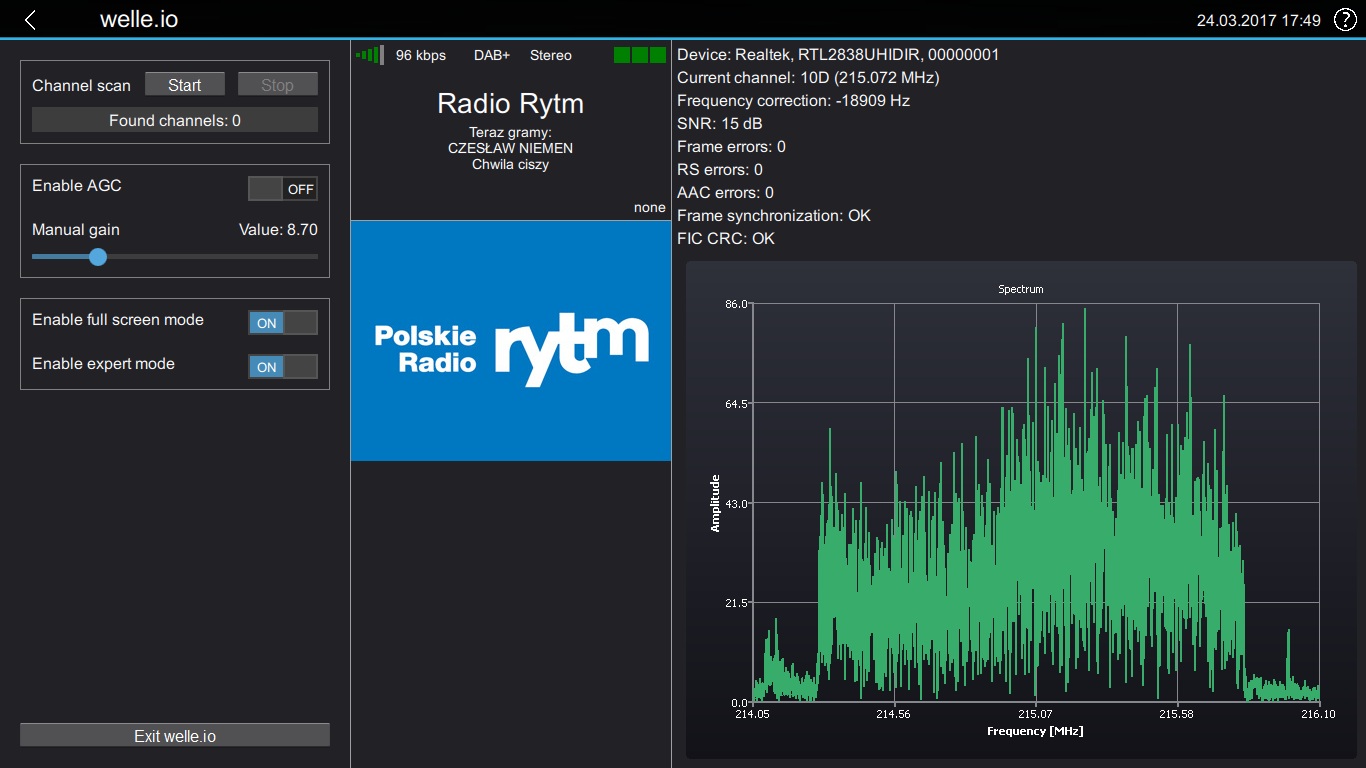This screenshot has width=1366, height=768.
Task: Start the channel scan
Action: 185,85
